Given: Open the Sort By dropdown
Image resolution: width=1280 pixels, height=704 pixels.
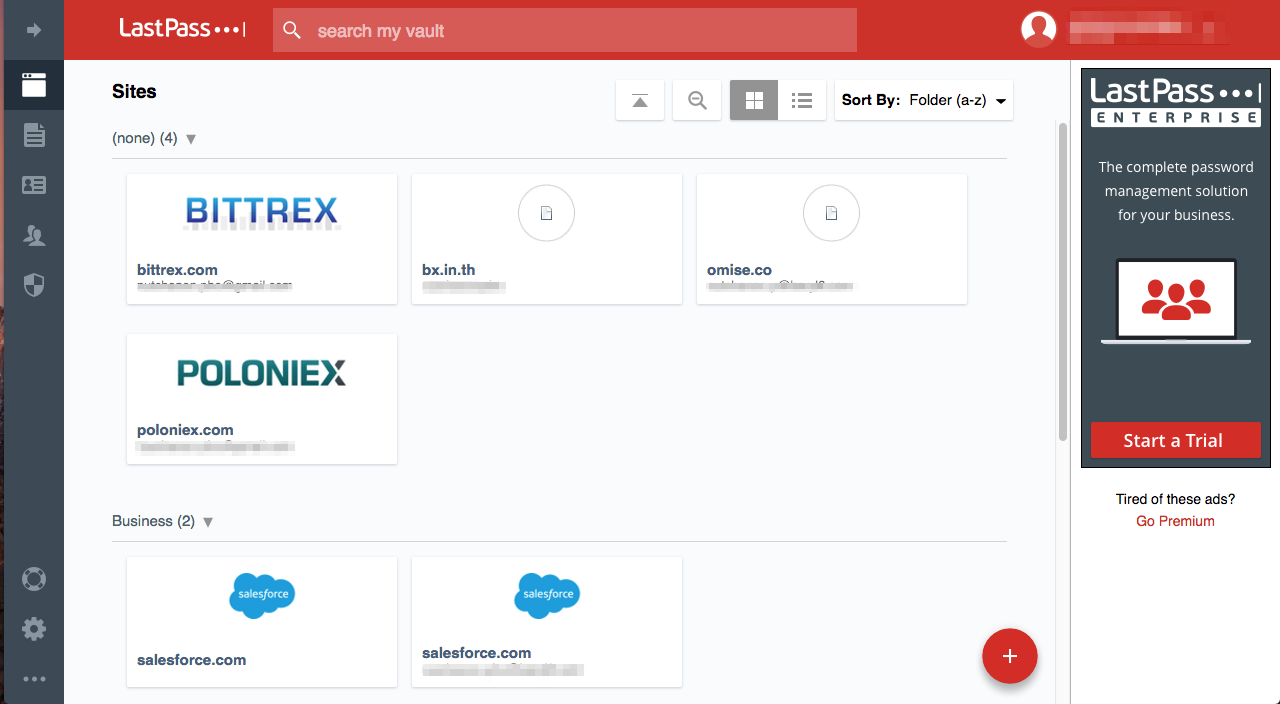Looking at the screenshot, I should point(923,100).
